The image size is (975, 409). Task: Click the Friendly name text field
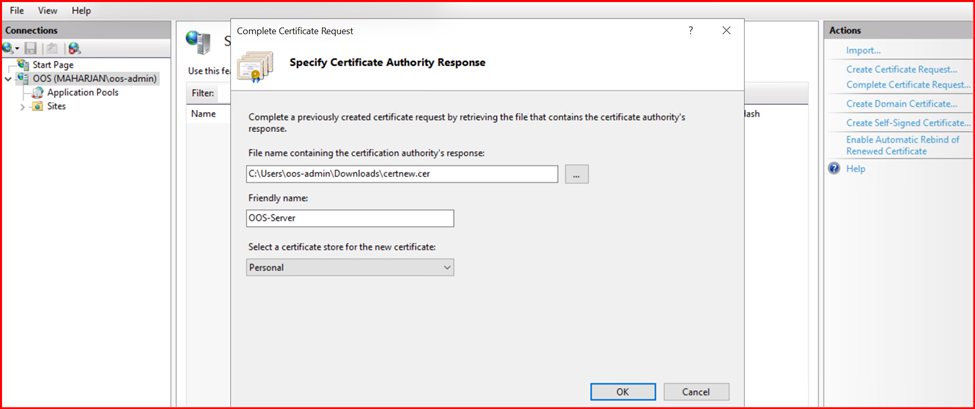tap(350, 218)
